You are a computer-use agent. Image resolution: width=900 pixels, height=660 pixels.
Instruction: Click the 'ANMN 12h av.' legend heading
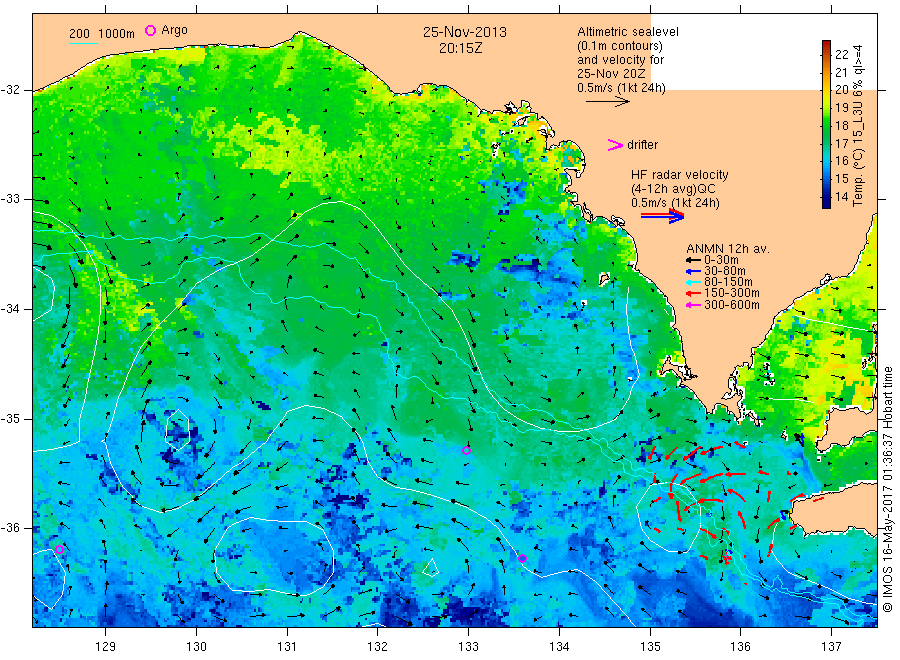[x=728, y=249]
